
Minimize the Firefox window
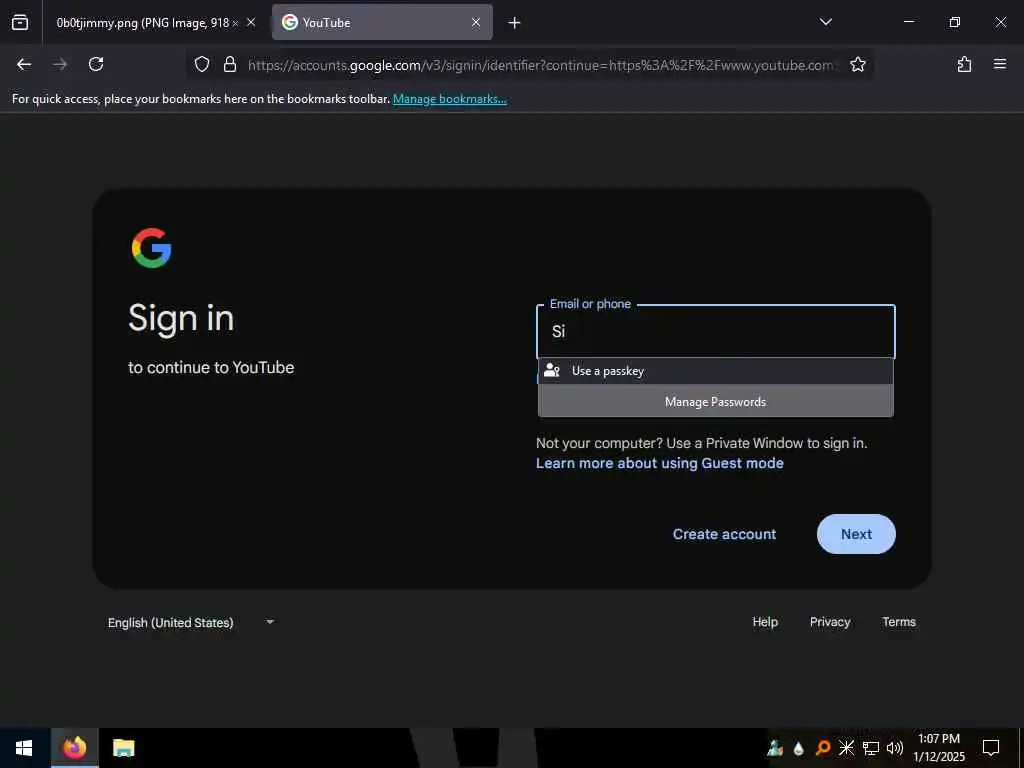(908, 22)
